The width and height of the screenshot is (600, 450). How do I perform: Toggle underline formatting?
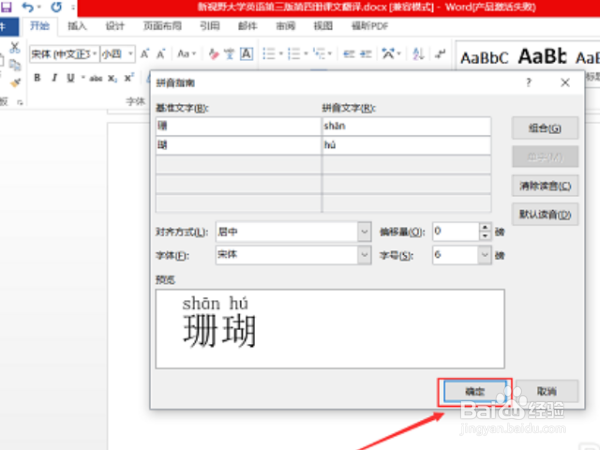click(71, 78)
